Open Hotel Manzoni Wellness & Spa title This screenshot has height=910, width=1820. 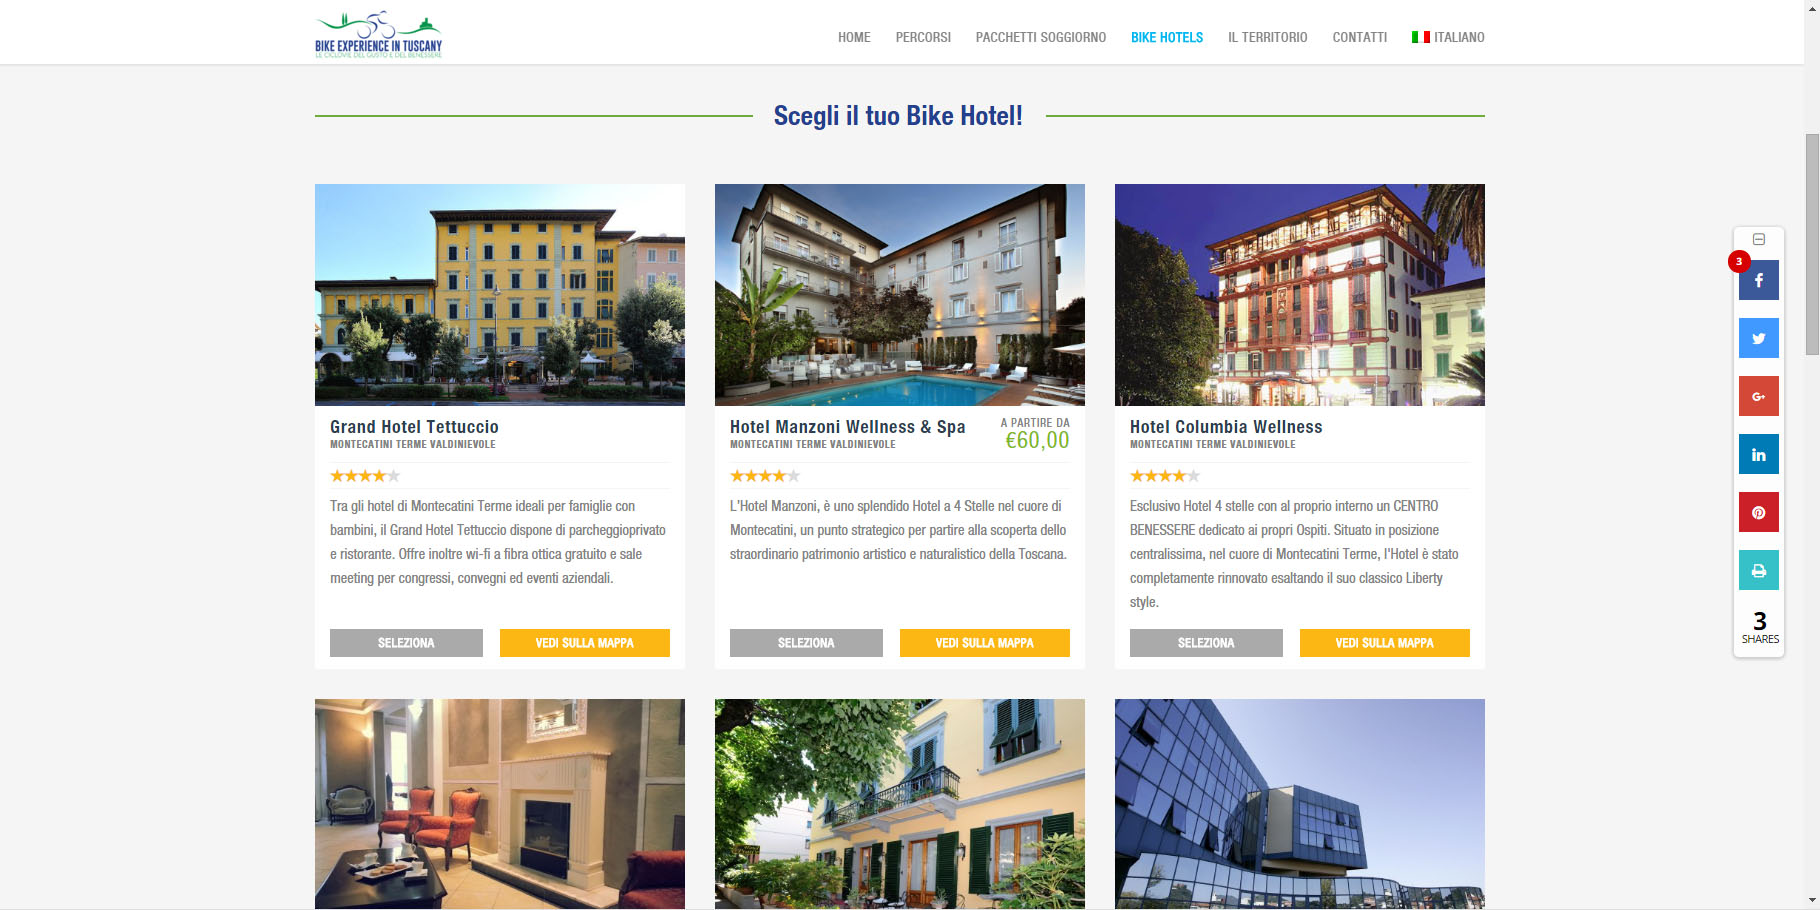(x=848, y=427)
